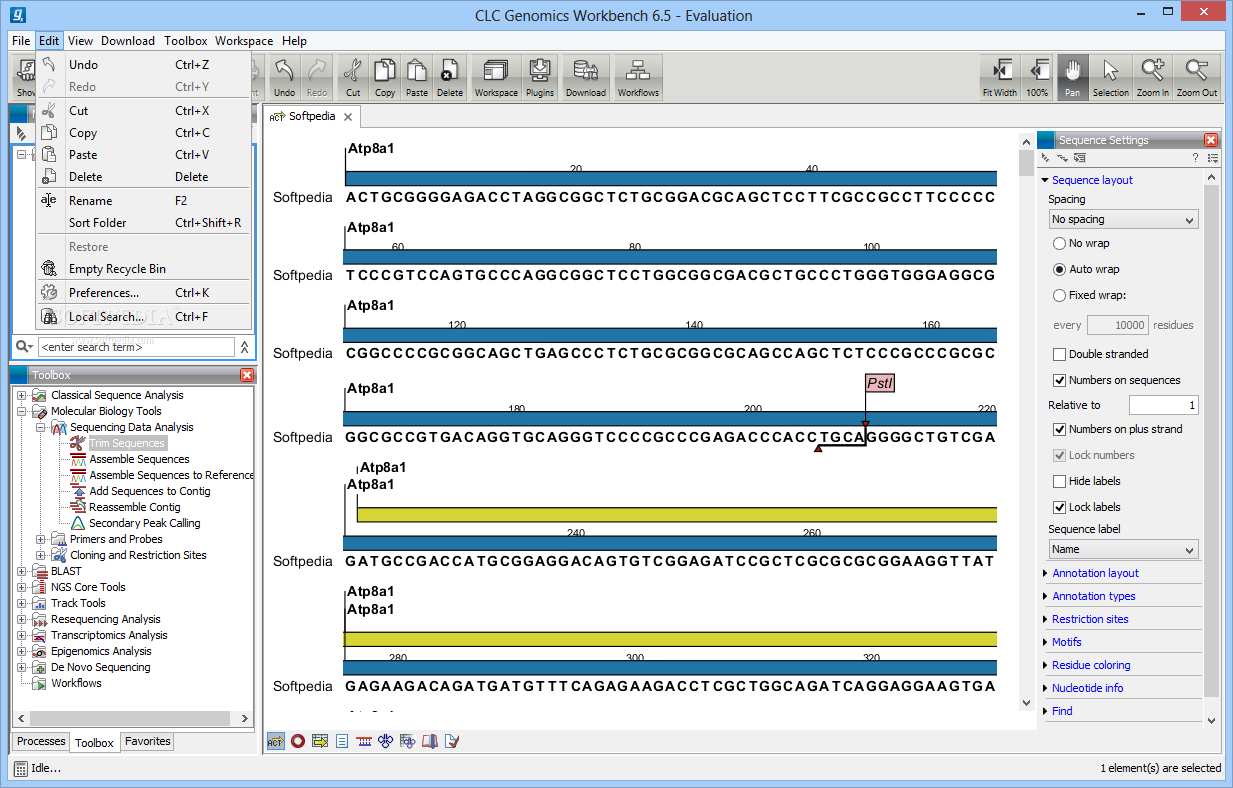Click the PstI restriction site label
1233x788 pixels.
pyautogui.click(x=880, y=383)
